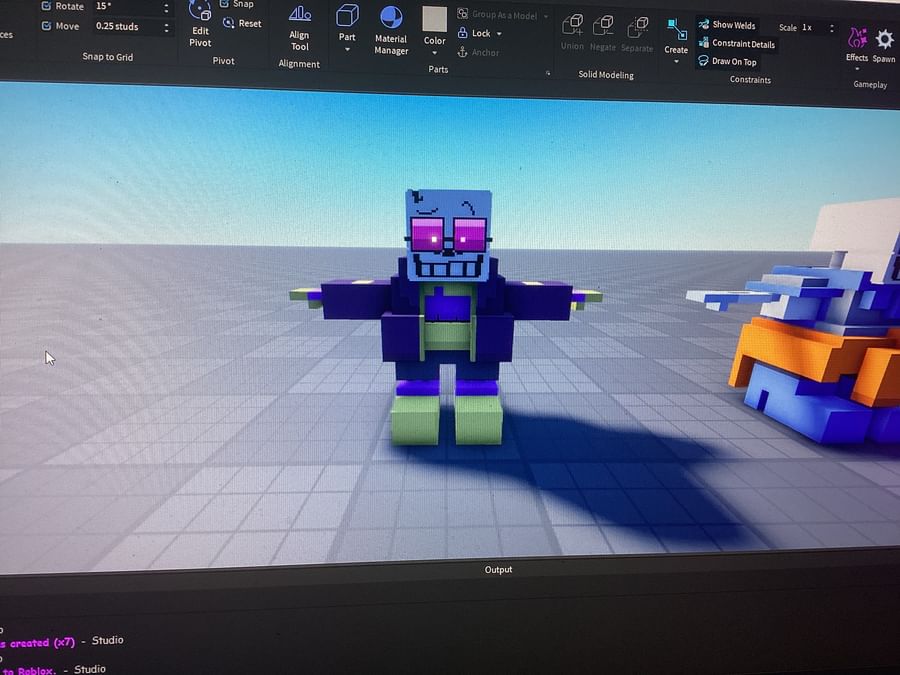
Task: Click the Lock tool padlock icon
Action: (462, 33)
